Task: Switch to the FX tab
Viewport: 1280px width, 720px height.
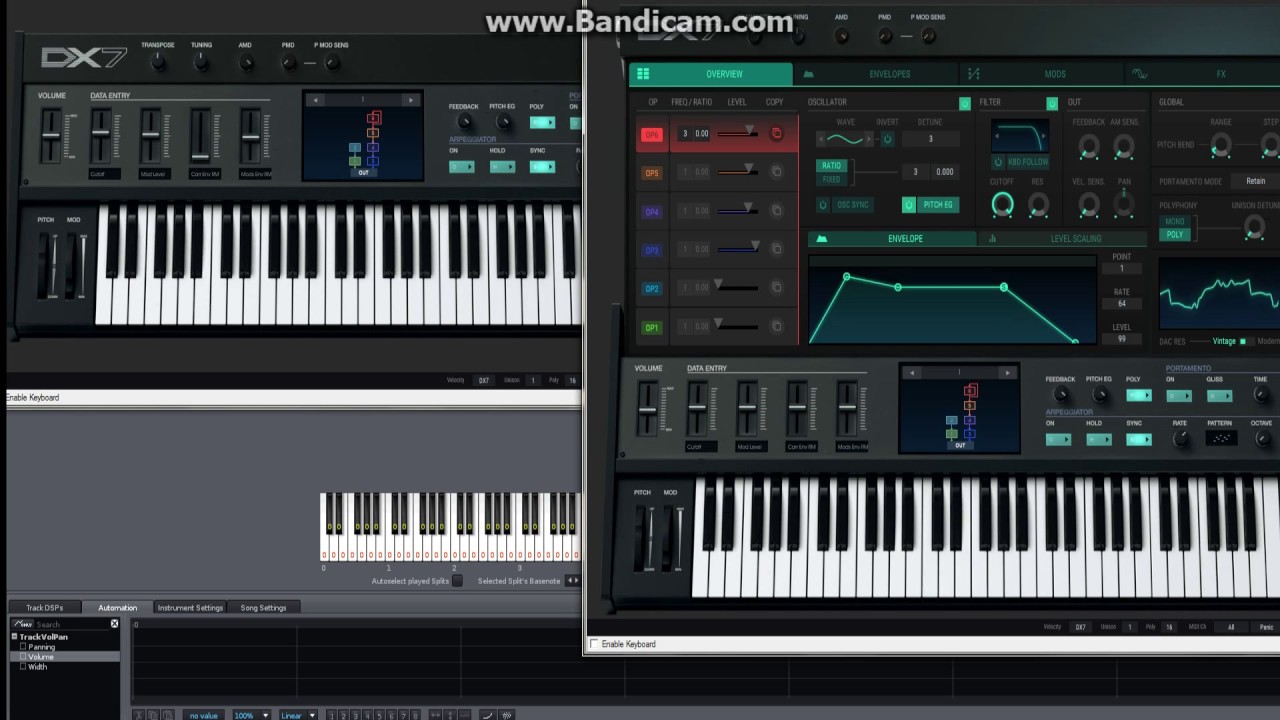Action: [1203, 74]
